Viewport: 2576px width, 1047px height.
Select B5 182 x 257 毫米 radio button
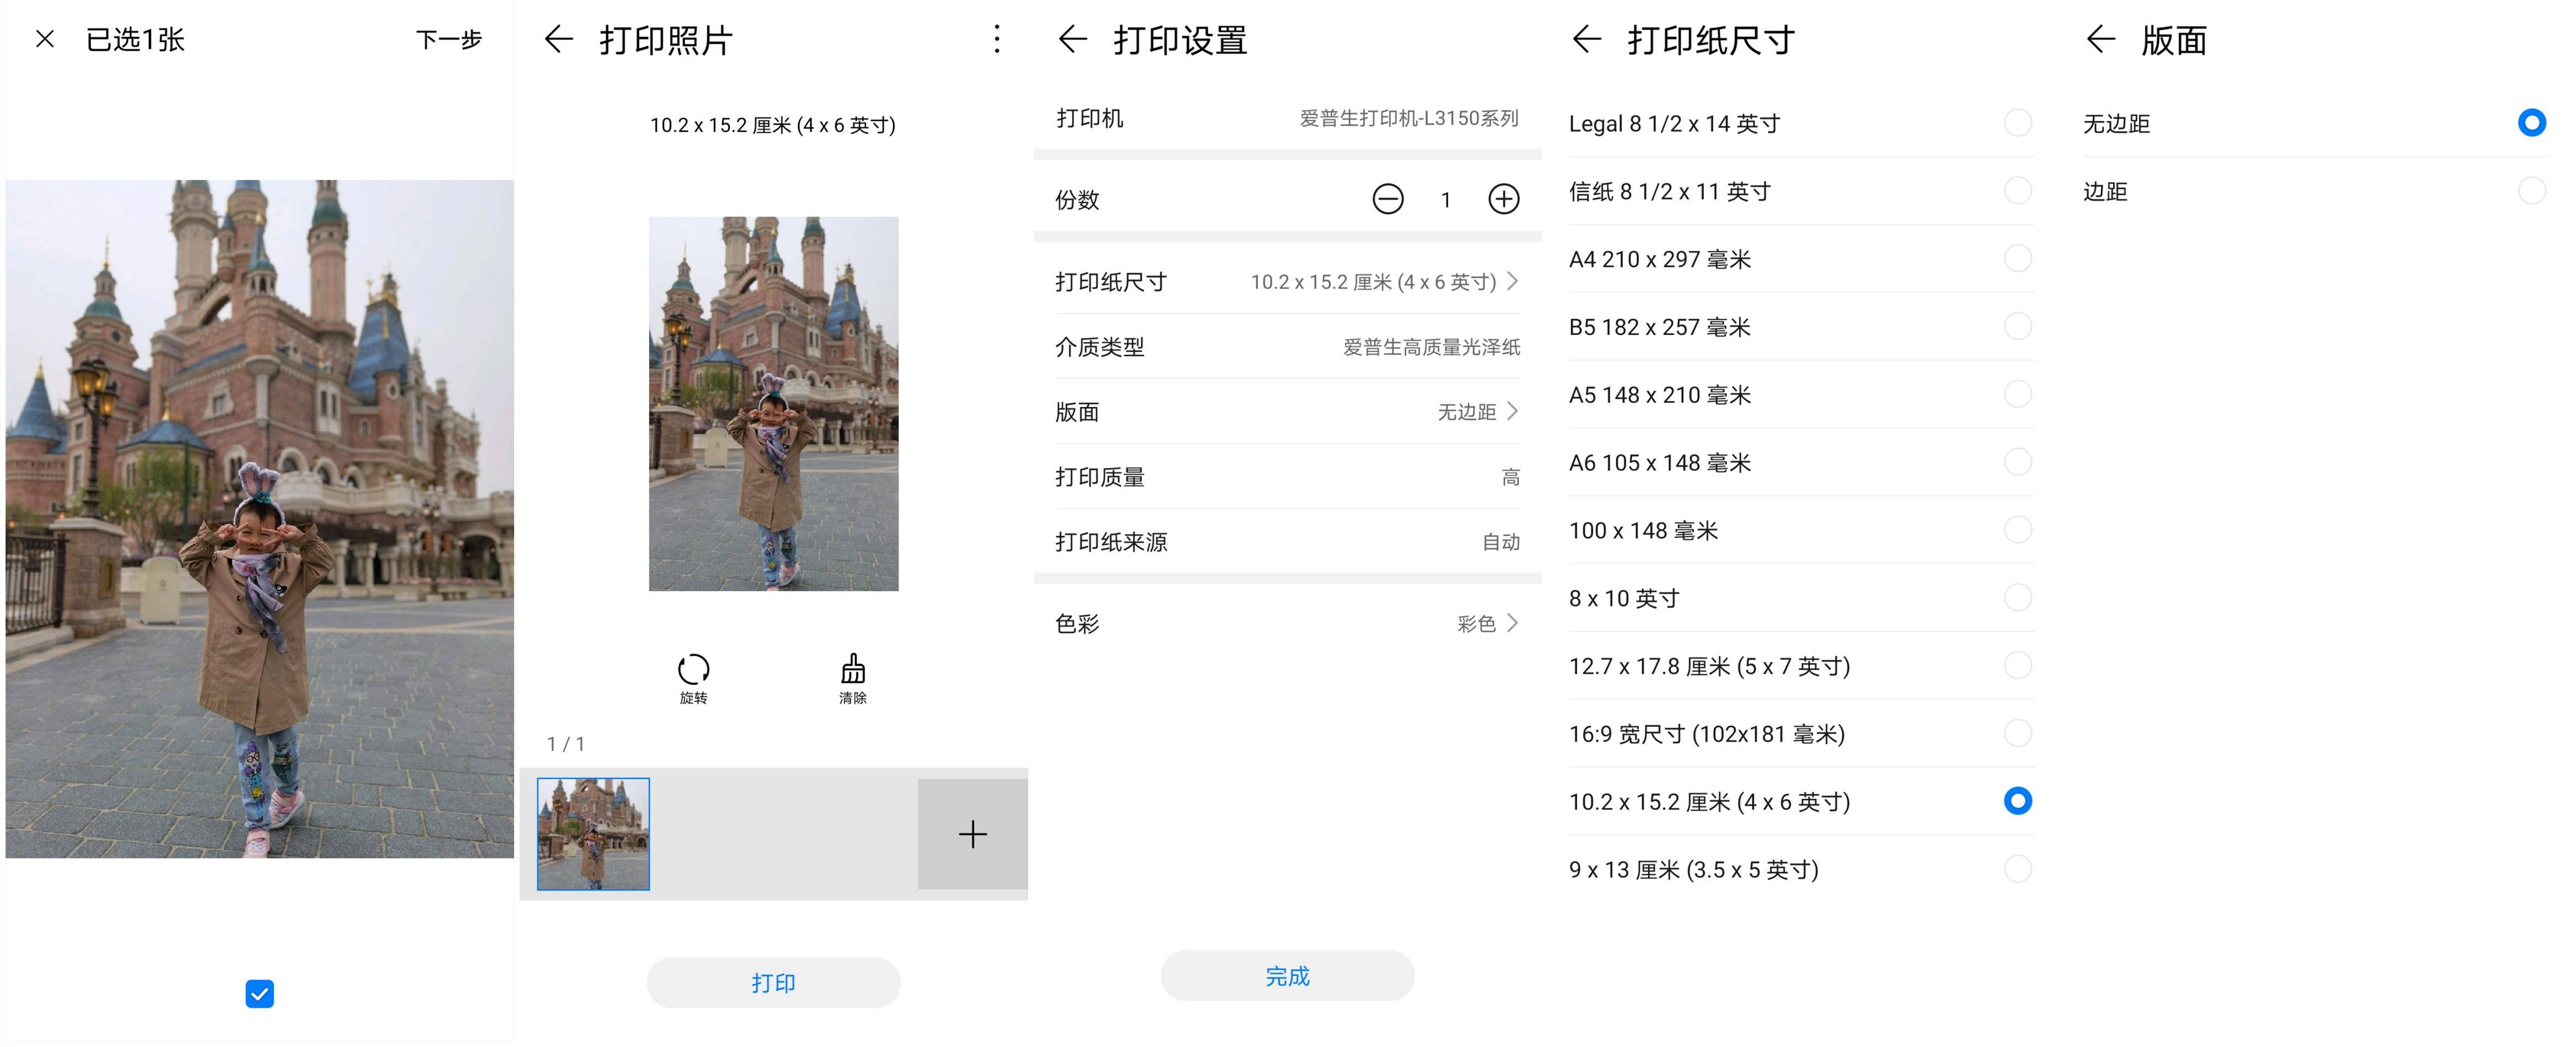tap(2018, 326)
